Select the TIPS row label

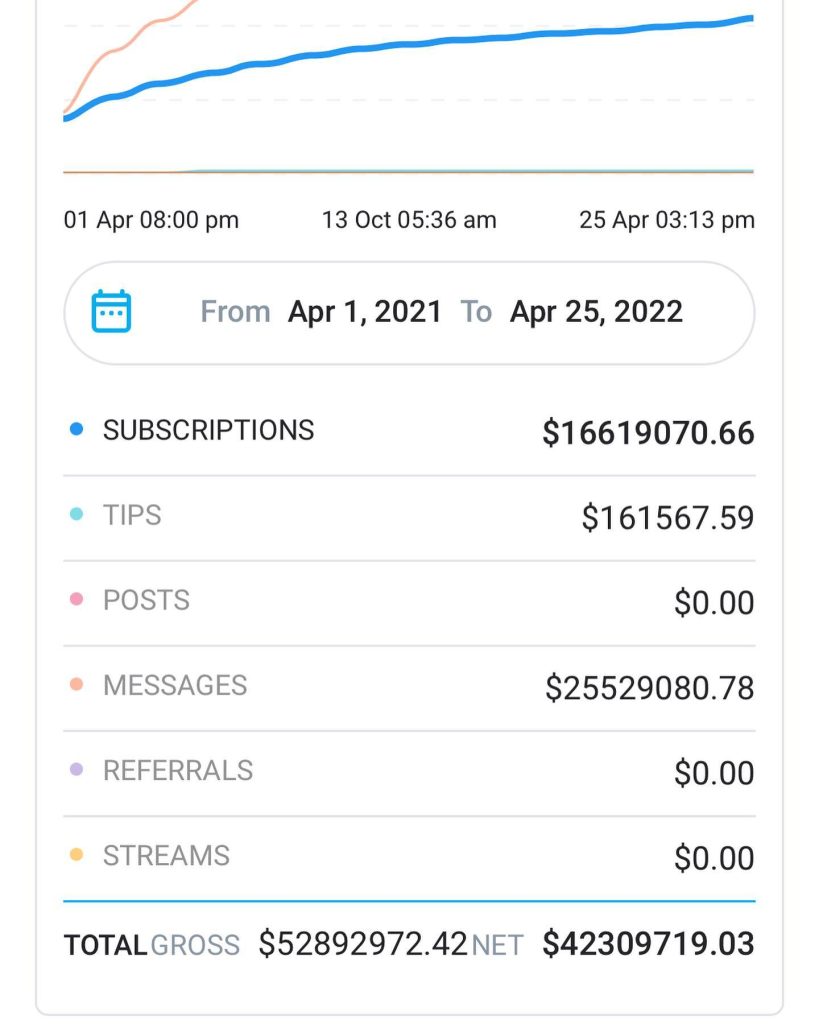click(x=132, y=515)
